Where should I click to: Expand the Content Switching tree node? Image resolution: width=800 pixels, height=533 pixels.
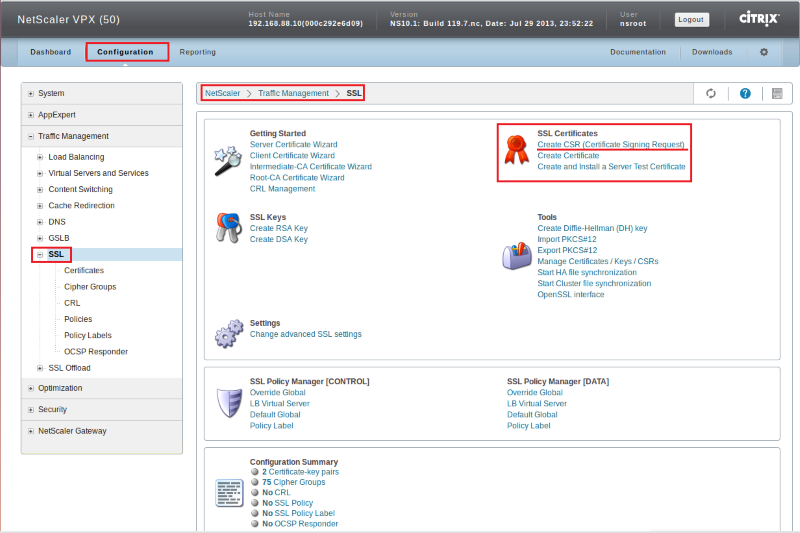click(x=40, y=190)
